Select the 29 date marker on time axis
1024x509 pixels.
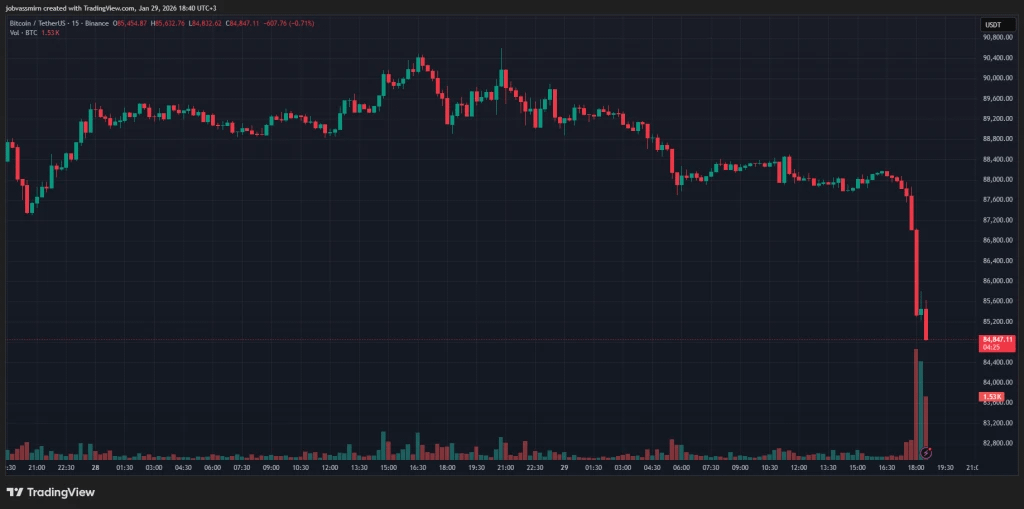pyautogui.click(x=564, y=467)
